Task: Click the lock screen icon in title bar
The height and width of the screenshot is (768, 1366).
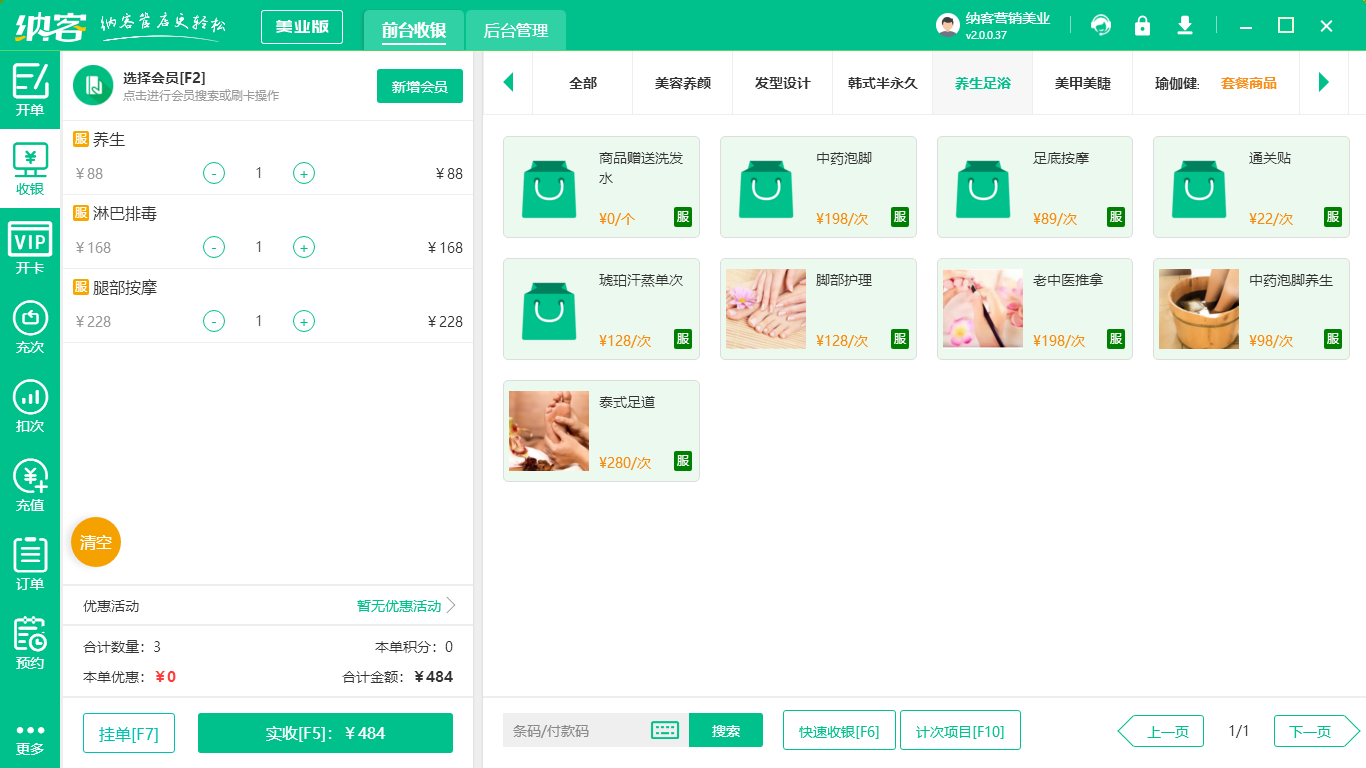Action: pos(1142,25)
